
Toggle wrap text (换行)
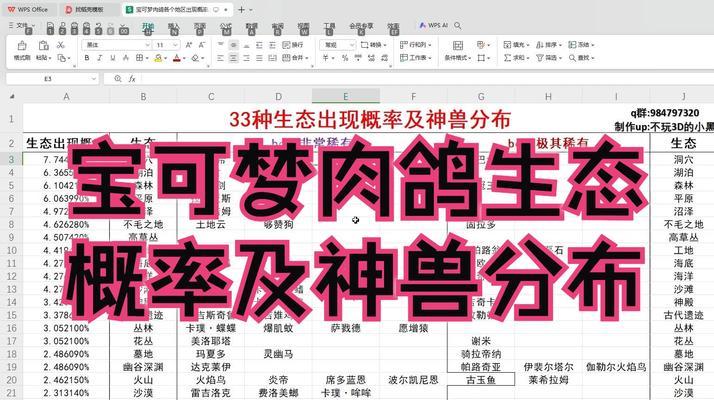pyautogui.click(x=293, y=45)
